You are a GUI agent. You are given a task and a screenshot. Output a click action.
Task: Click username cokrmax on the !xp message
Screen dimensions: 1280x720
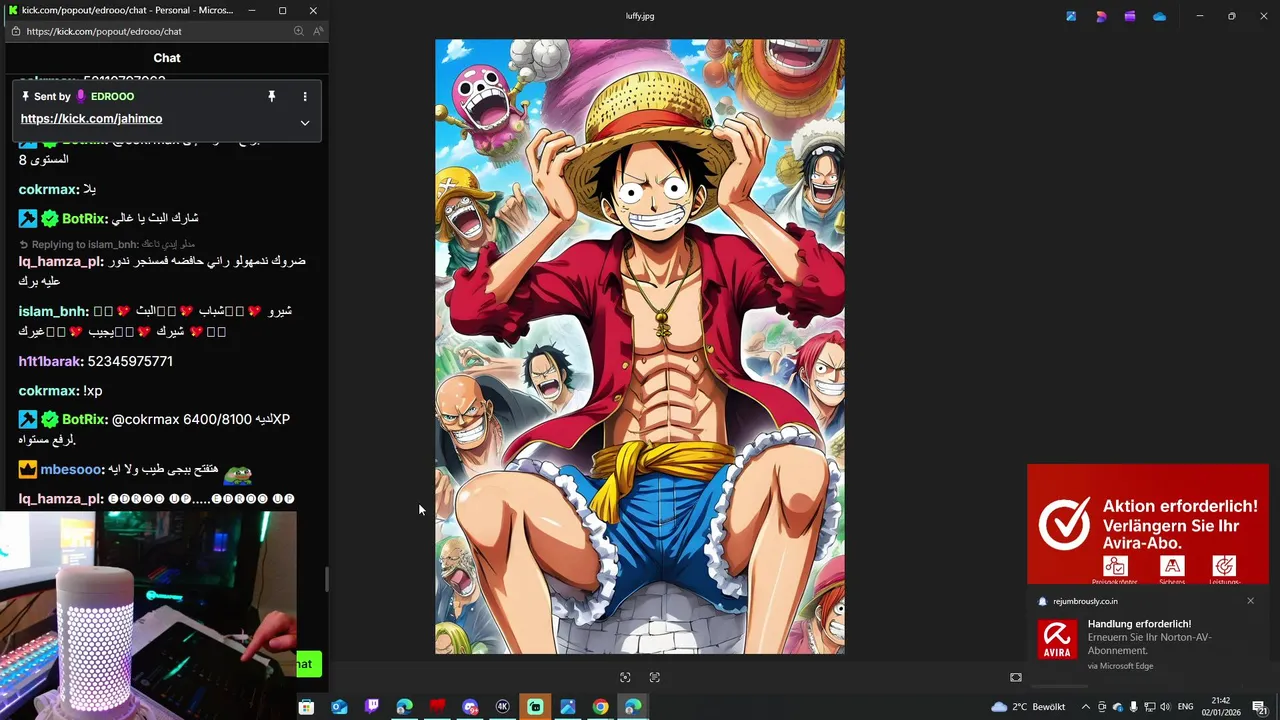tap(48, 391)
